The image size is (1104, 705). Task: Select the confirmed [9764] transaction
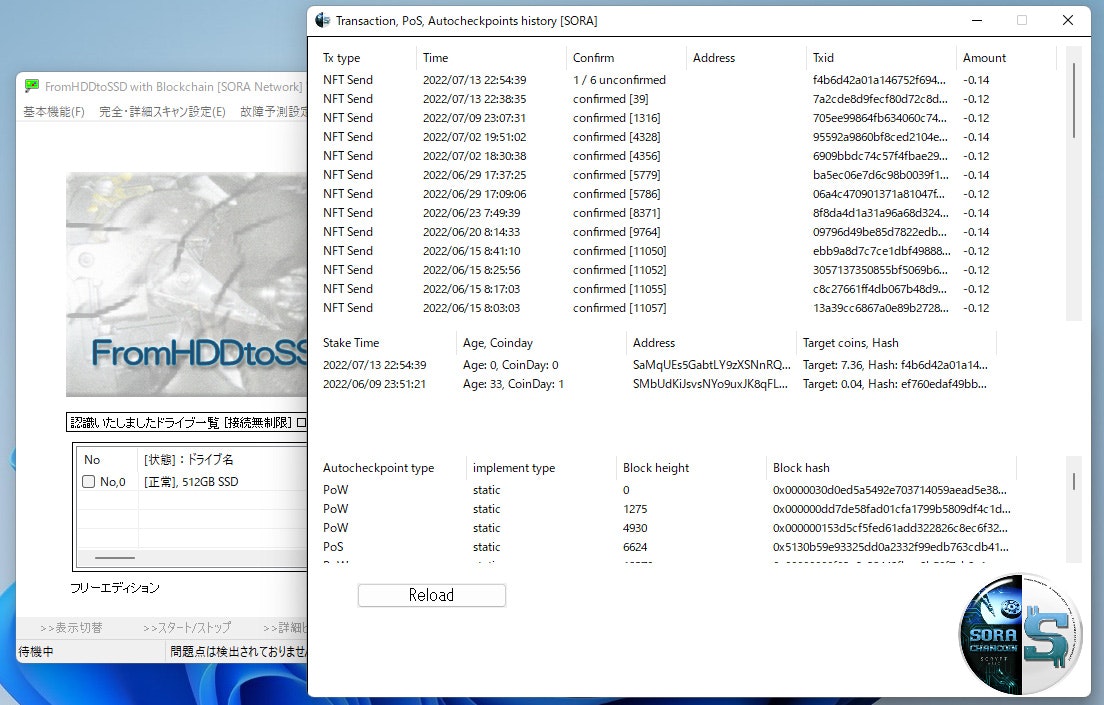(x=686, y=232)
